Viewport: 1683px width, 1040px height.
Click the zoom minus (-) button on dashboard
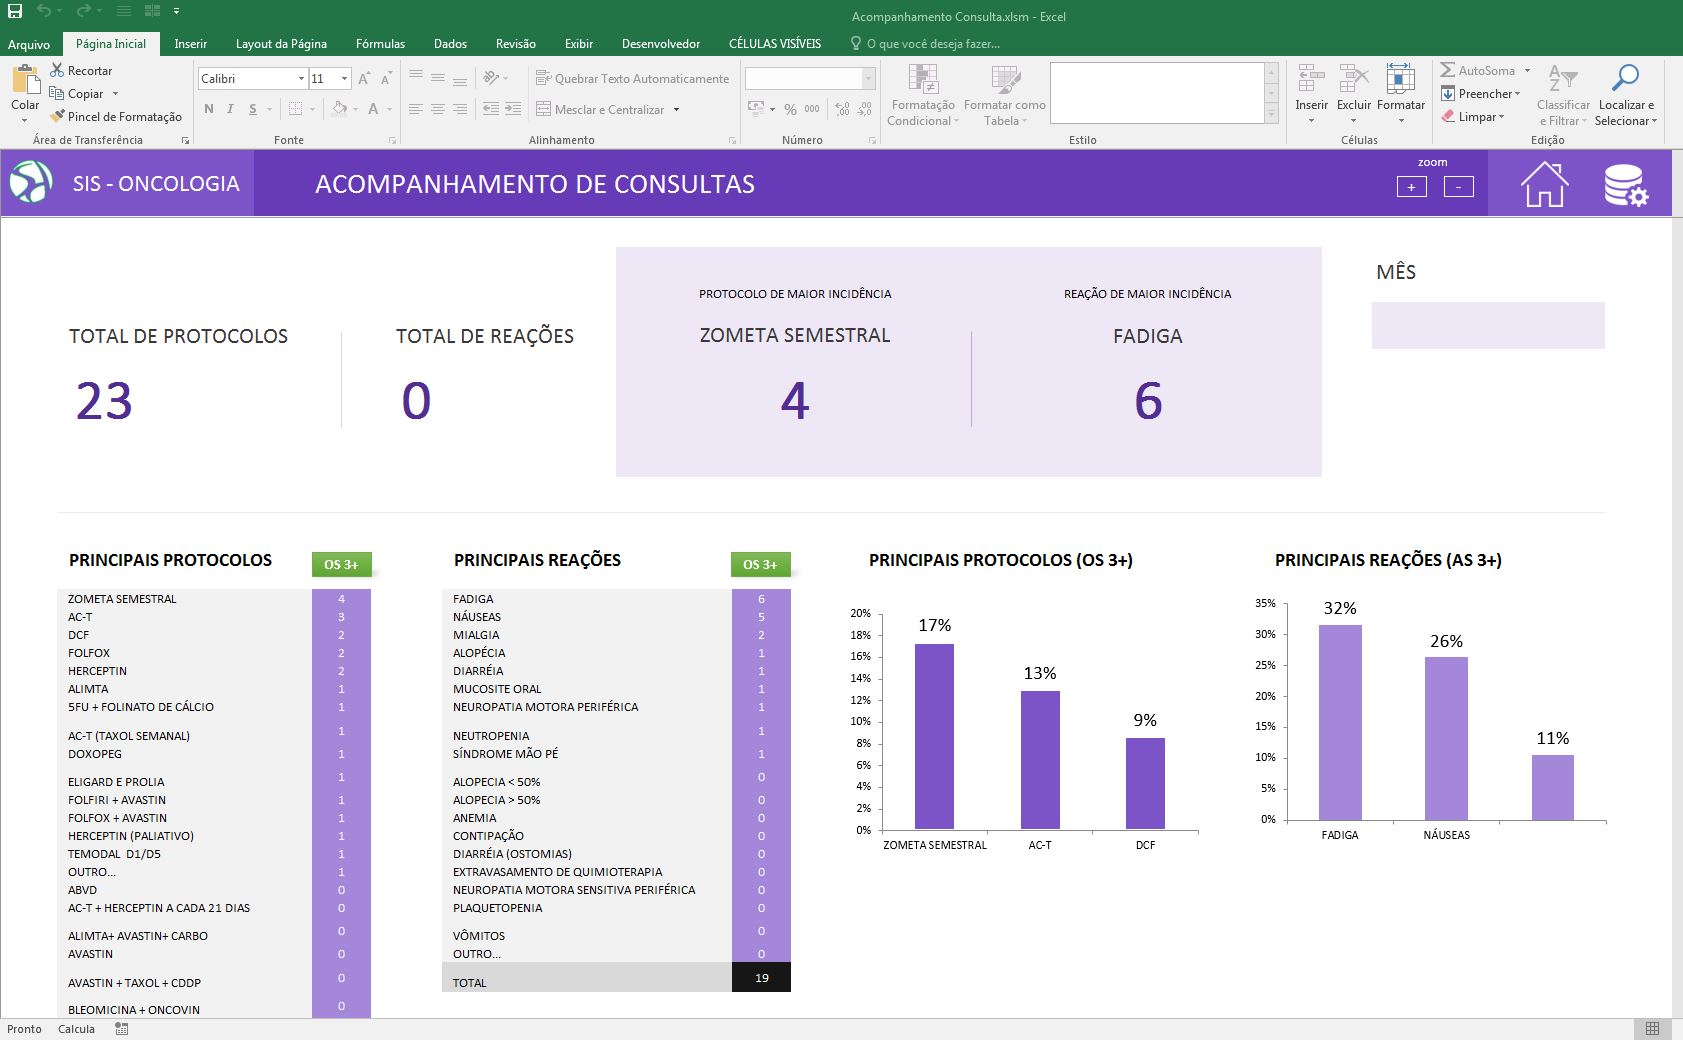(1459, 187)
